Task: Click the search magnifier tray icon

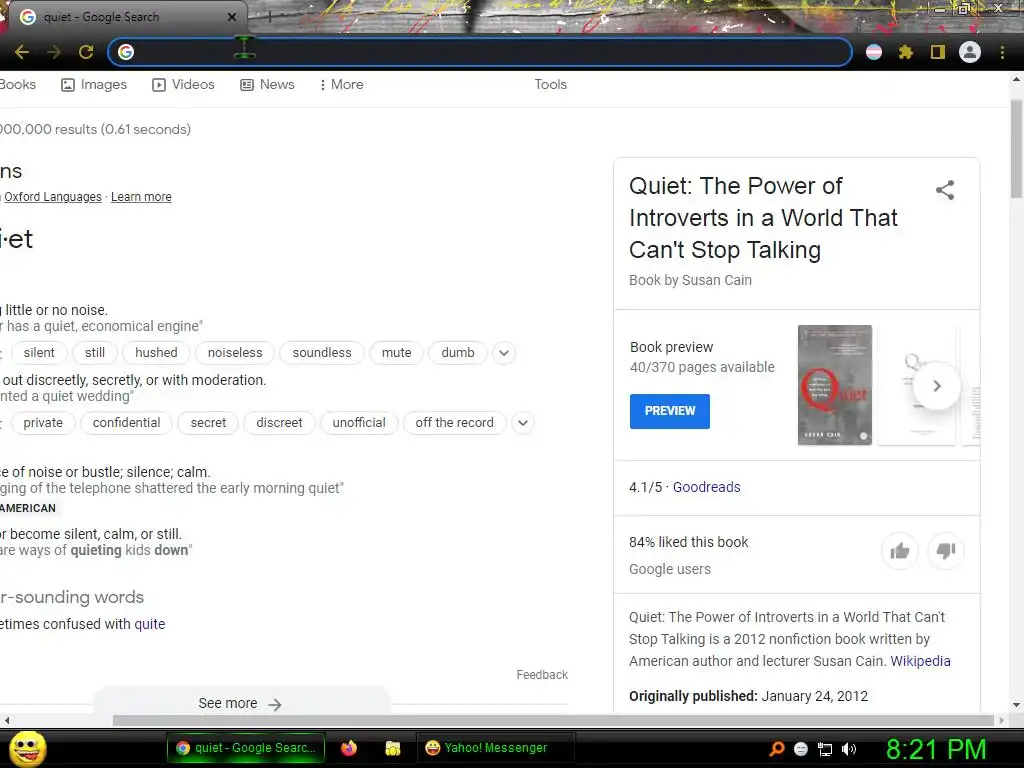Action: pos(776,749)
